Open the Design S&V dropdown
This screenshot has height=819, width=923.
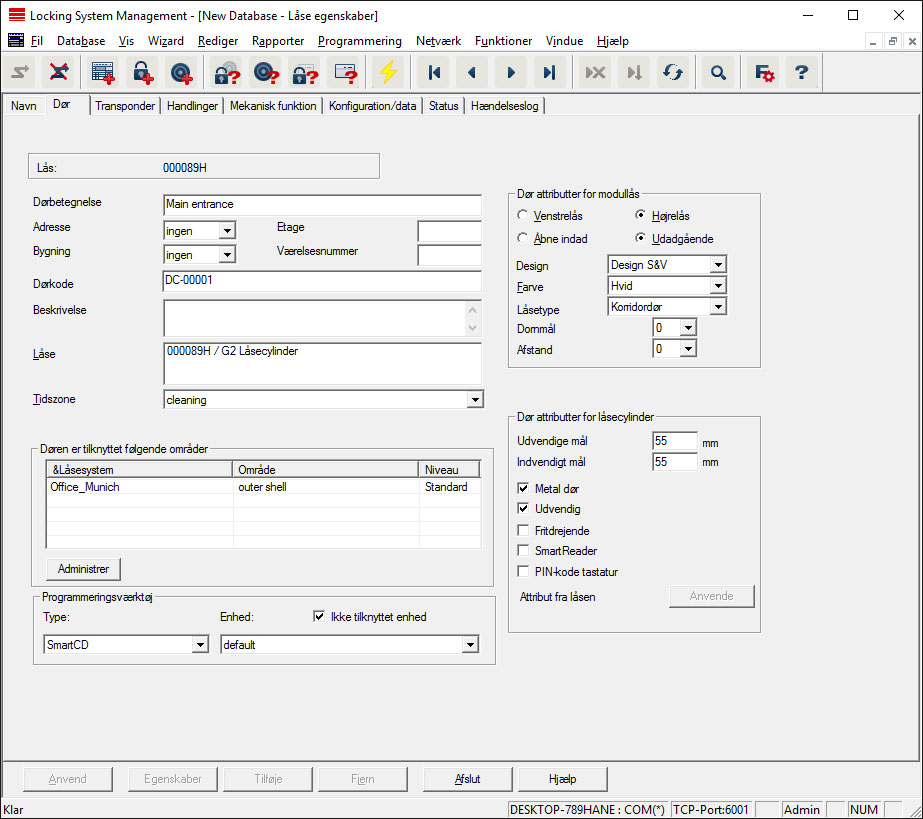coord(717,266)
